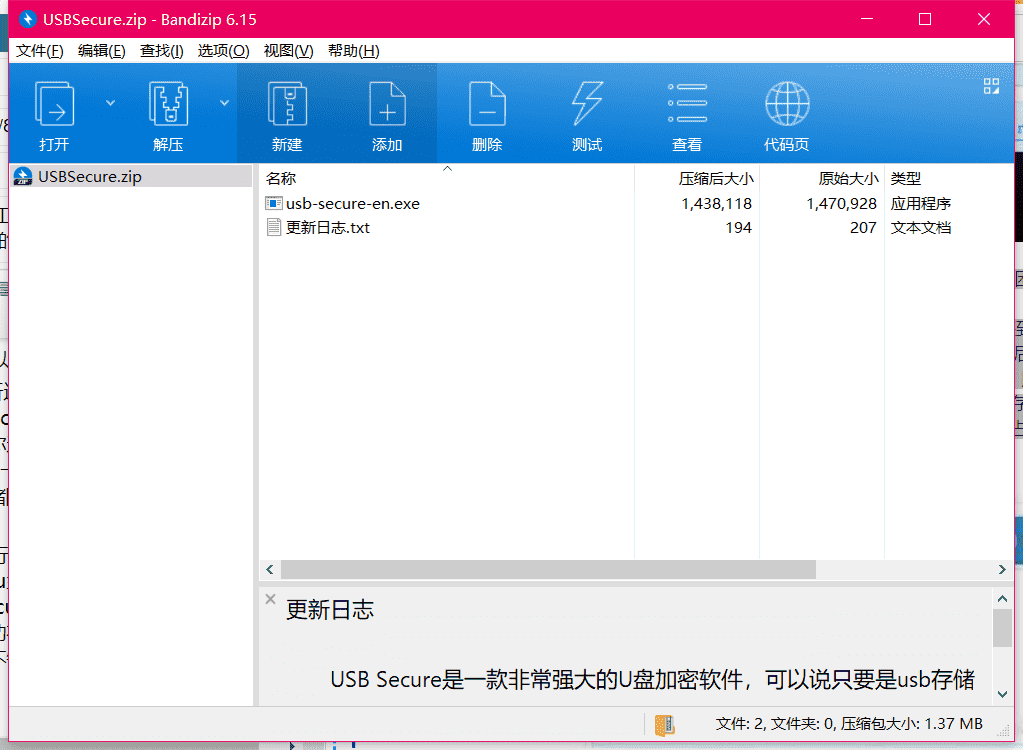The image size is (1023, 750).
Task: Maximize the Bandizip window
Action: 924,19
